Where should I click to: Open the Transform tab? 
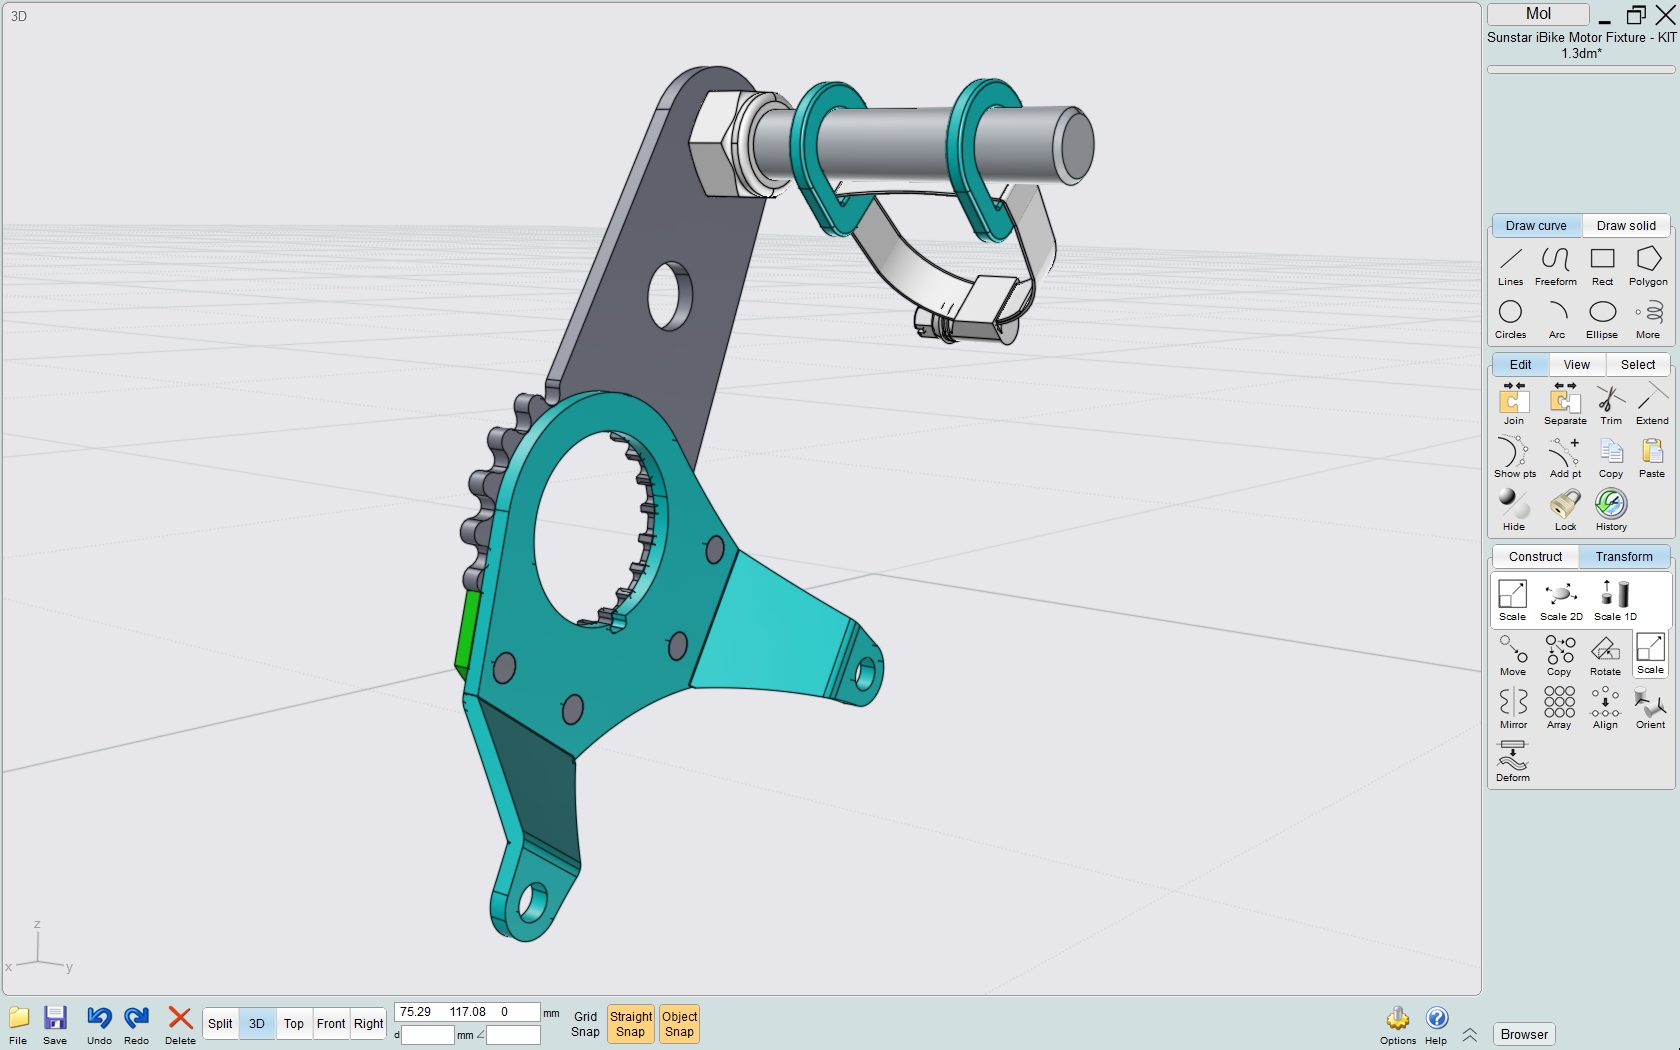click(x=1624, y=557)
